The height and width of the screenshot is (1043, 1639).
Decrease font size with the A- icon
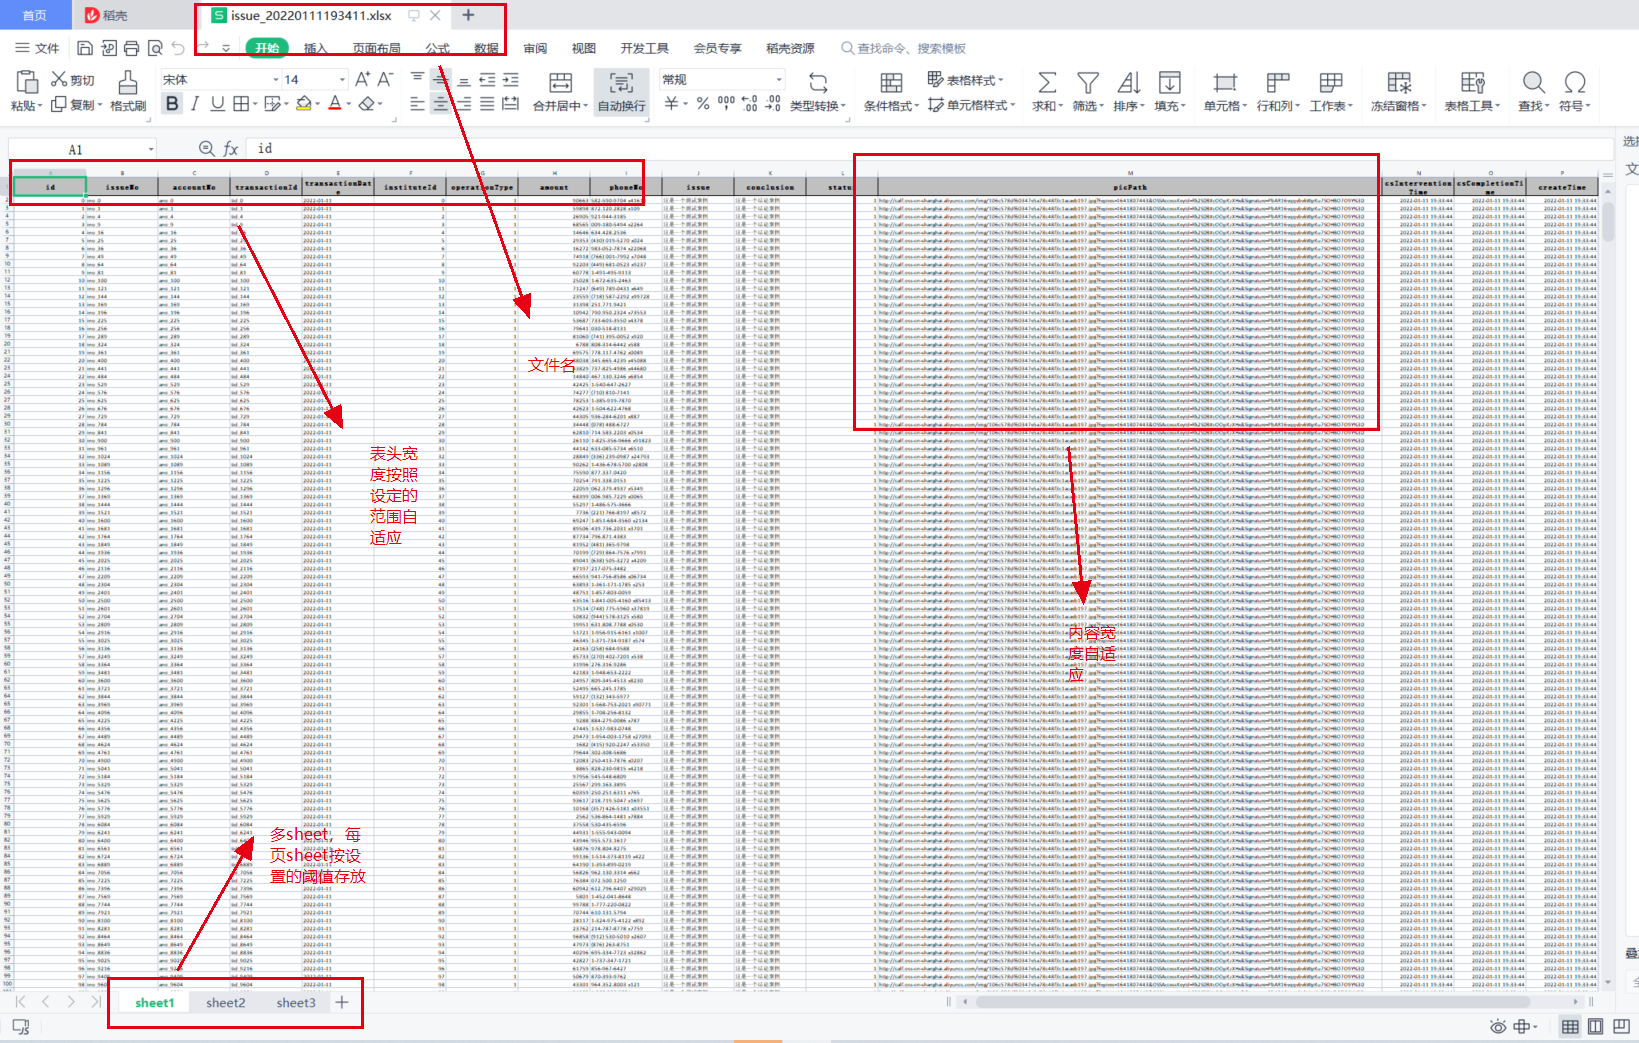tap(385, 79)
